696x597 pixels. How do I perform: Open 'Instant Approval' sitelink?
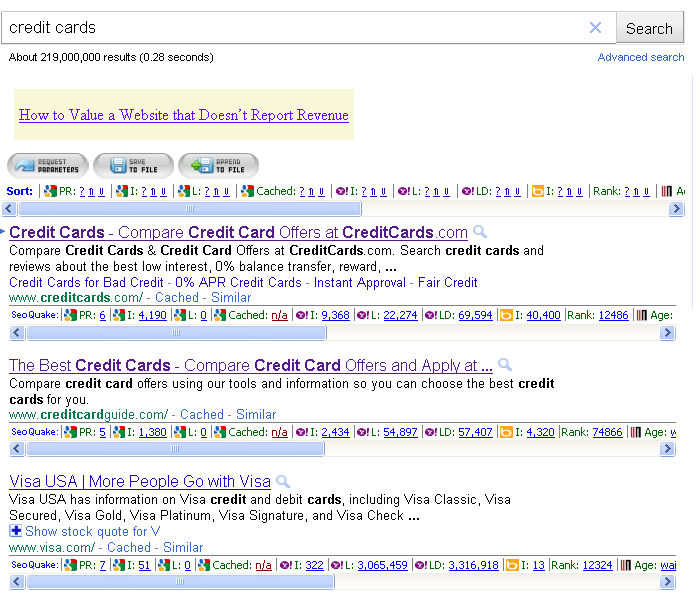point(360,282)
